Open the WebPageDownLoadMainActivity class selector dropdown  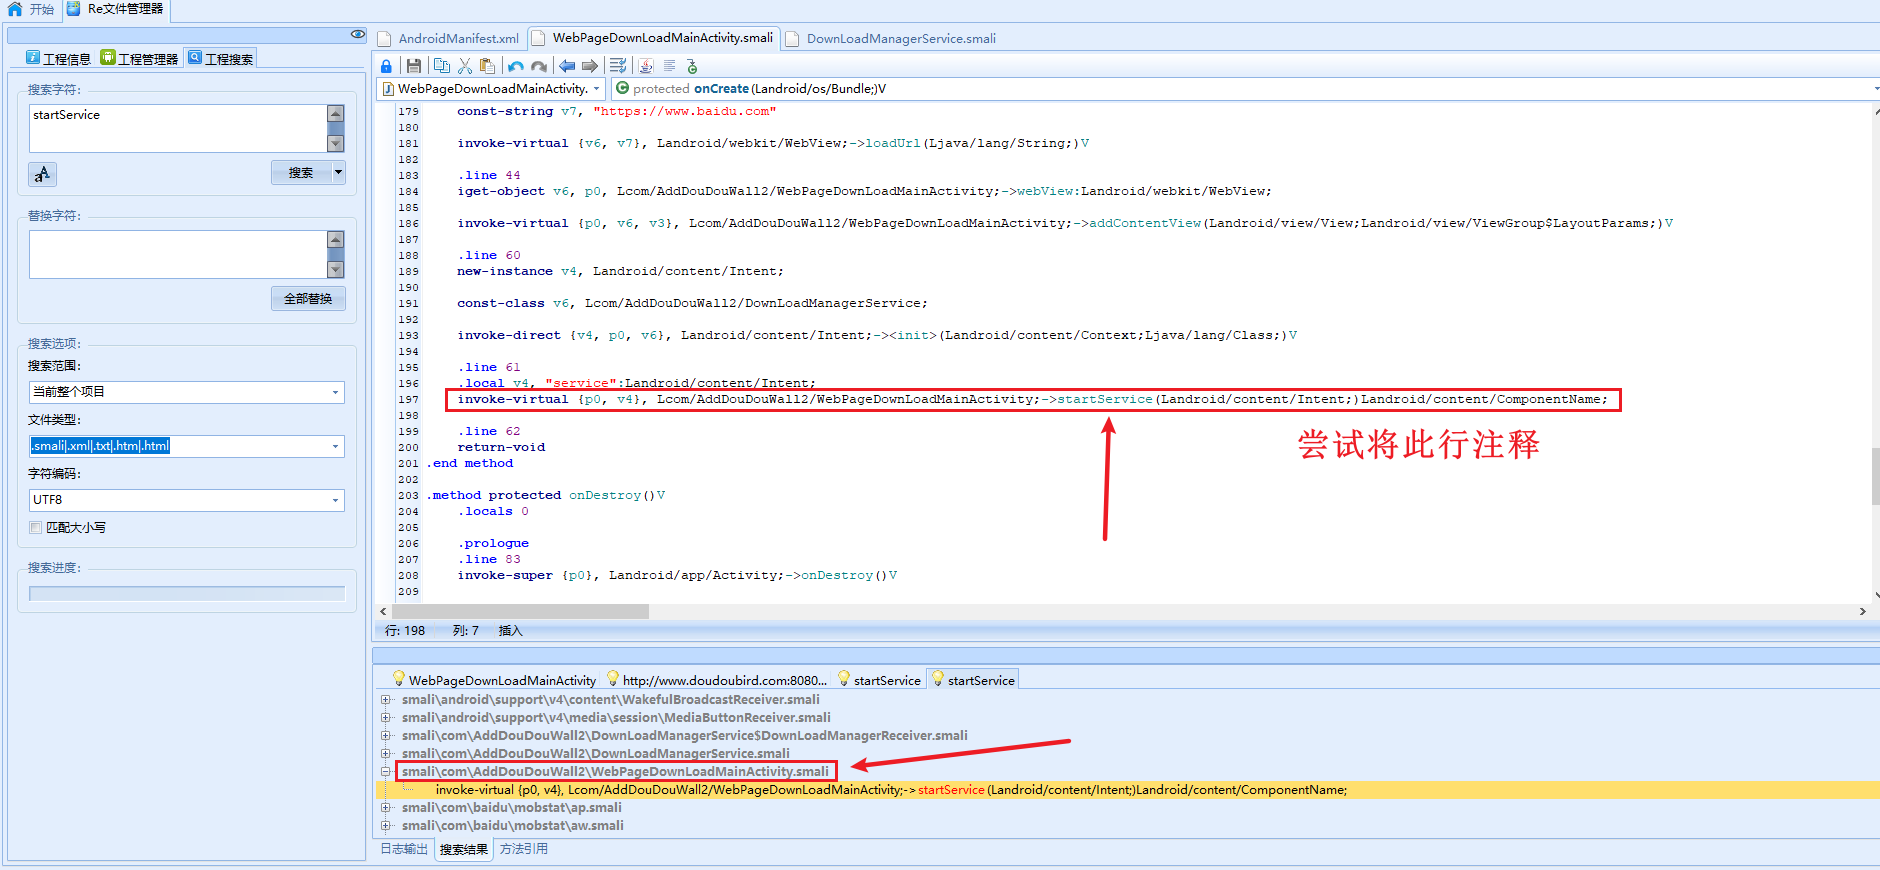coord(597,89)
